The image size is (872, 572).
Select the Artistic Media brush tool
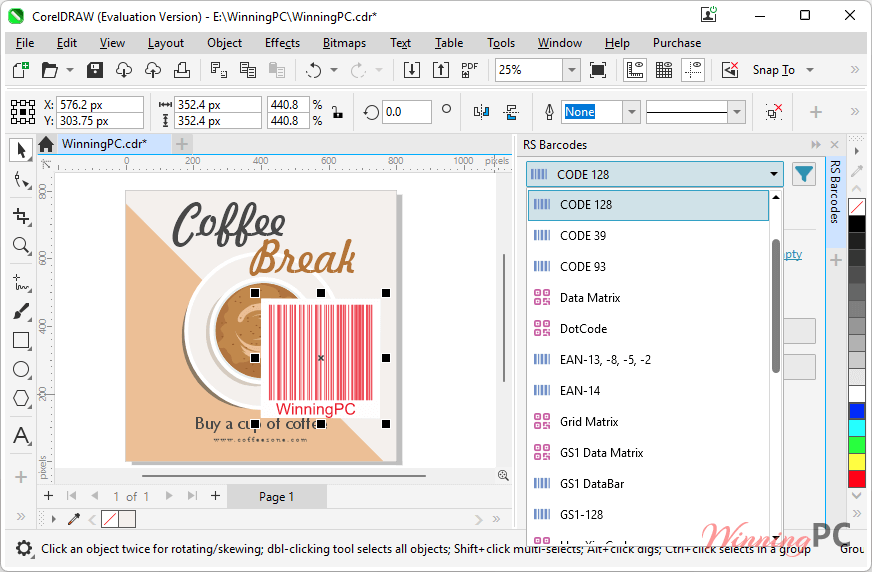coord(21,311)
